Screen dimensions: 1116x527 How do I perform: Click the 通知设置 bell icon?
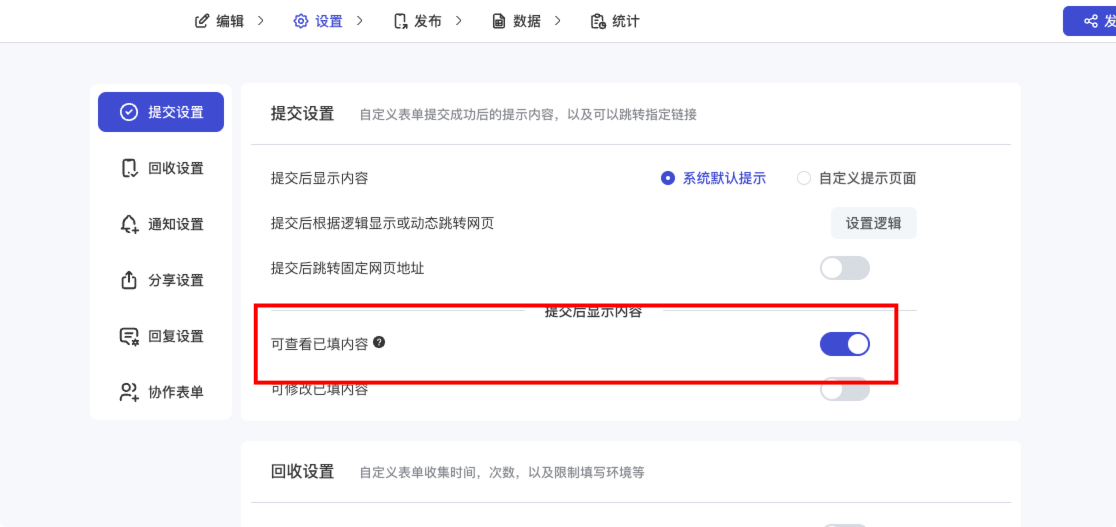tap(129, 224)
